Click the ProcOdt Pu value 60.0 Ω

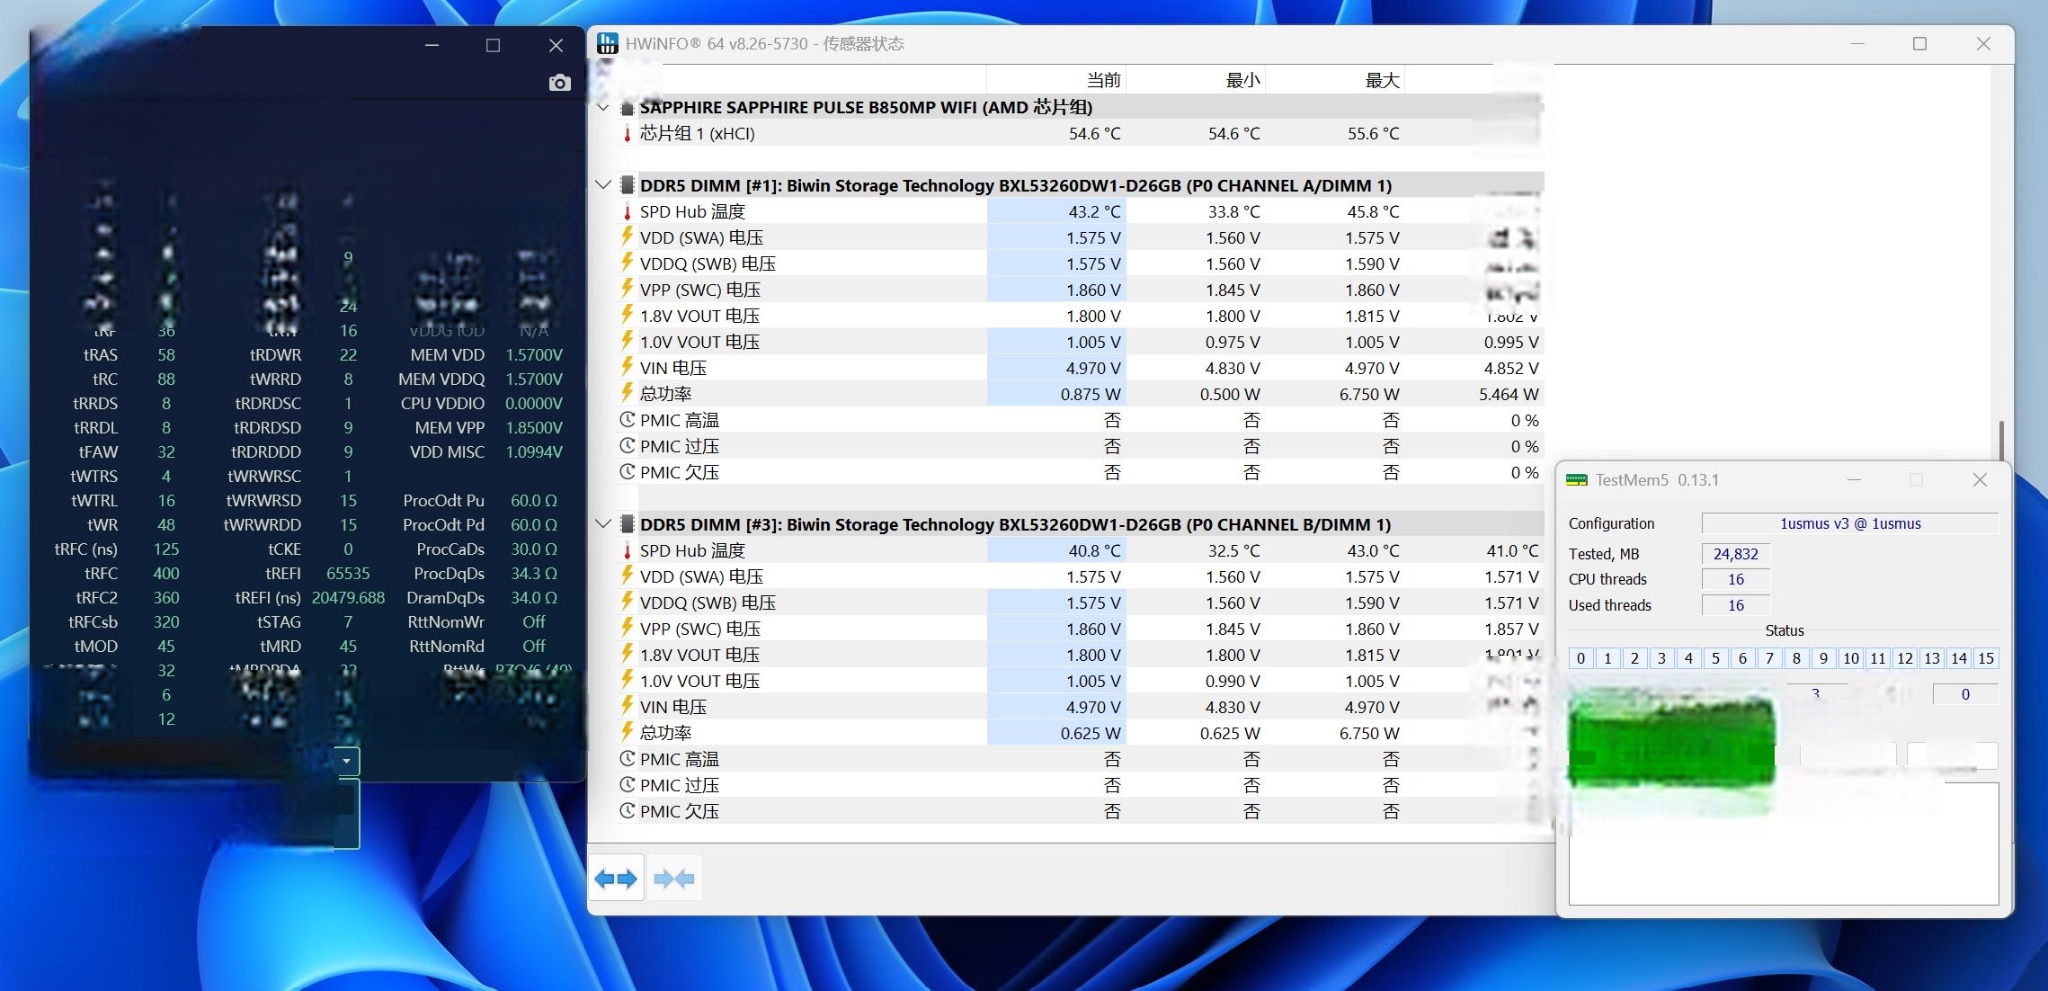pos(534,500)
